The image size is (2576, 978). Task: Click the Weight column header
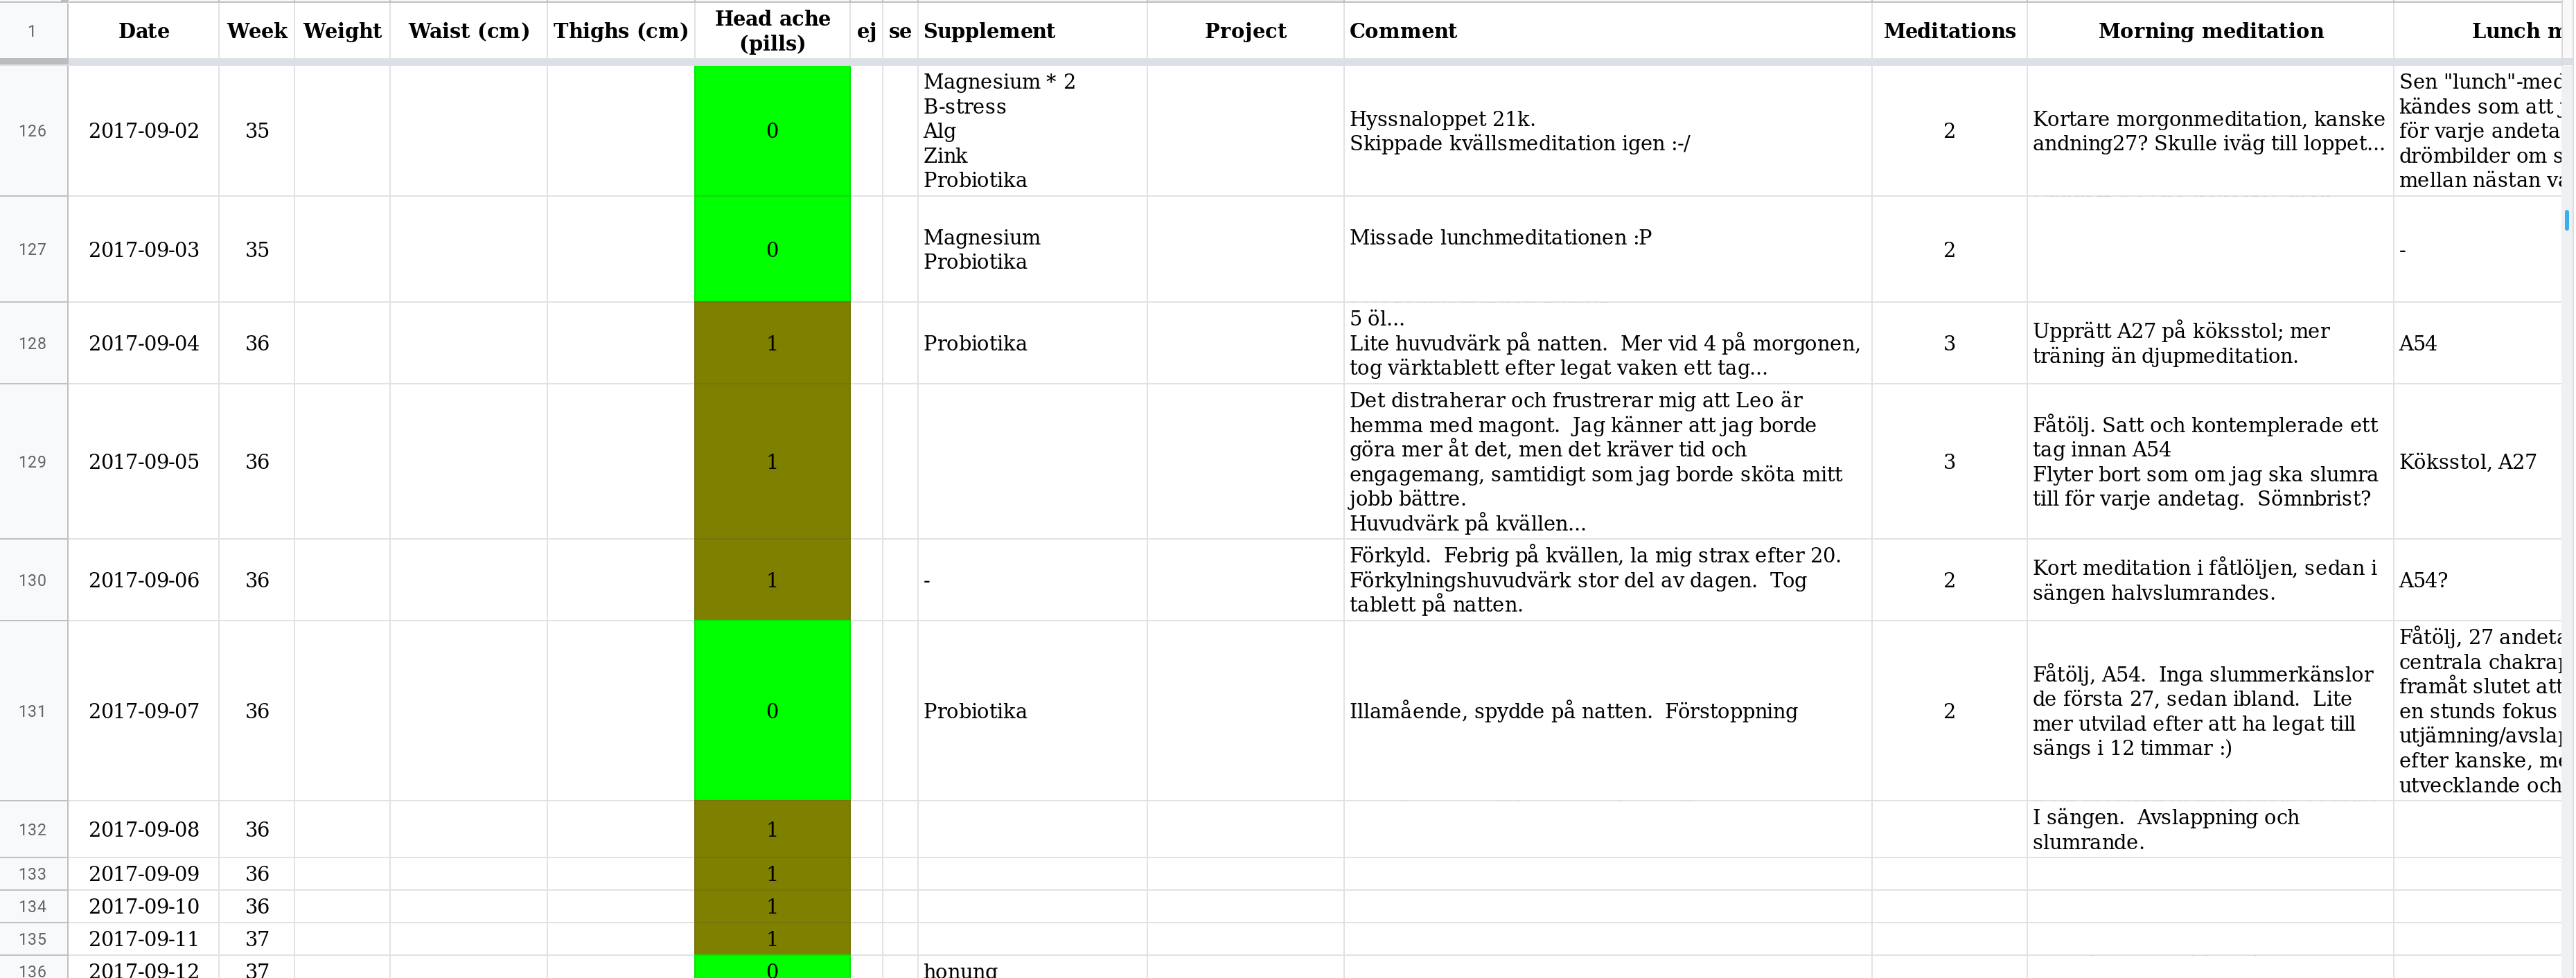pyautogui.click(x=342, y=31)
